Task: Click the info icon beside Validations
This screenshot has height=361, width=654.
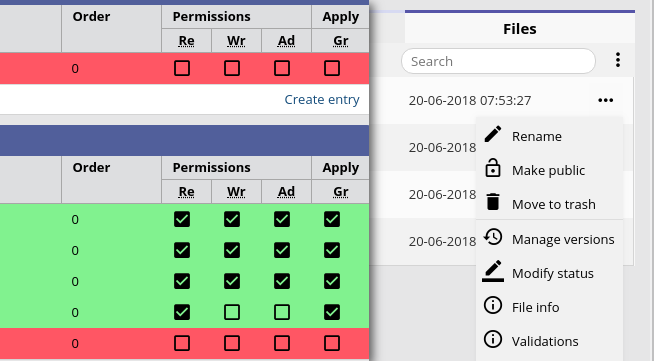Action: coord(493,339)
